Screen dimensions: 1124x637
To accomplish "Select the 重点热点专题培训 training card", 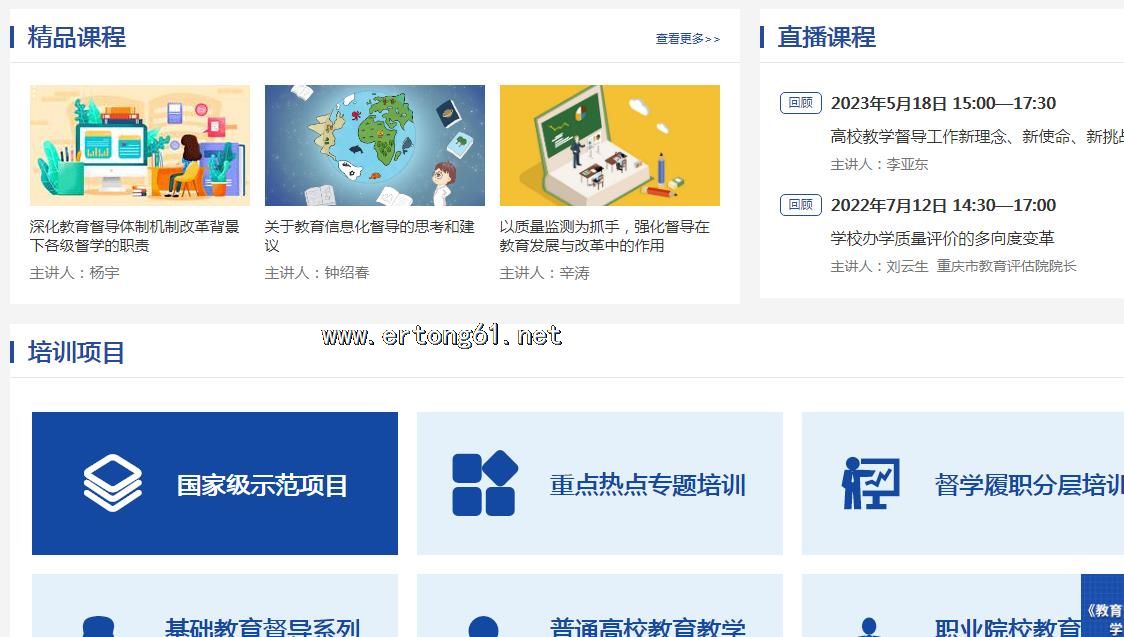I will tap(600, 483).
